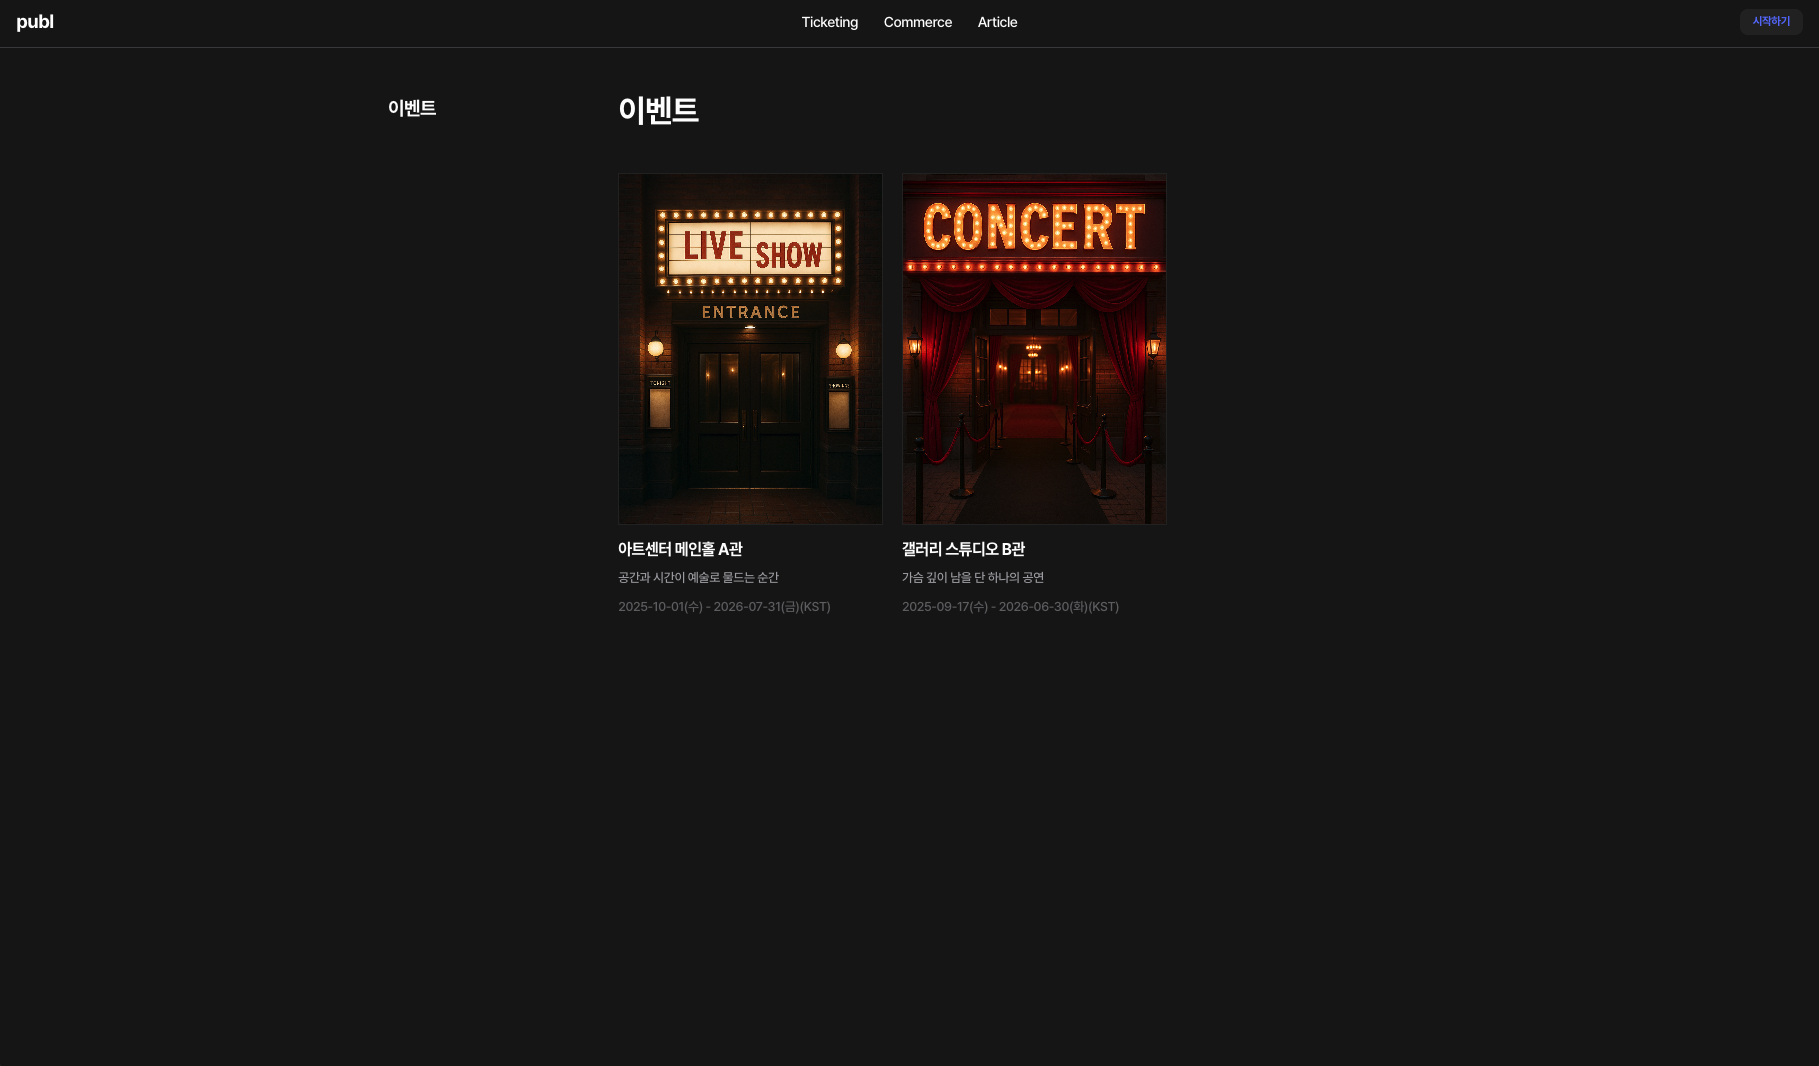The height and width of the screenshot is (1066, 1819).
Task: Click the subtitle 가슴 깊이 남을 단 하나의 공연
Action: point(973,577)
